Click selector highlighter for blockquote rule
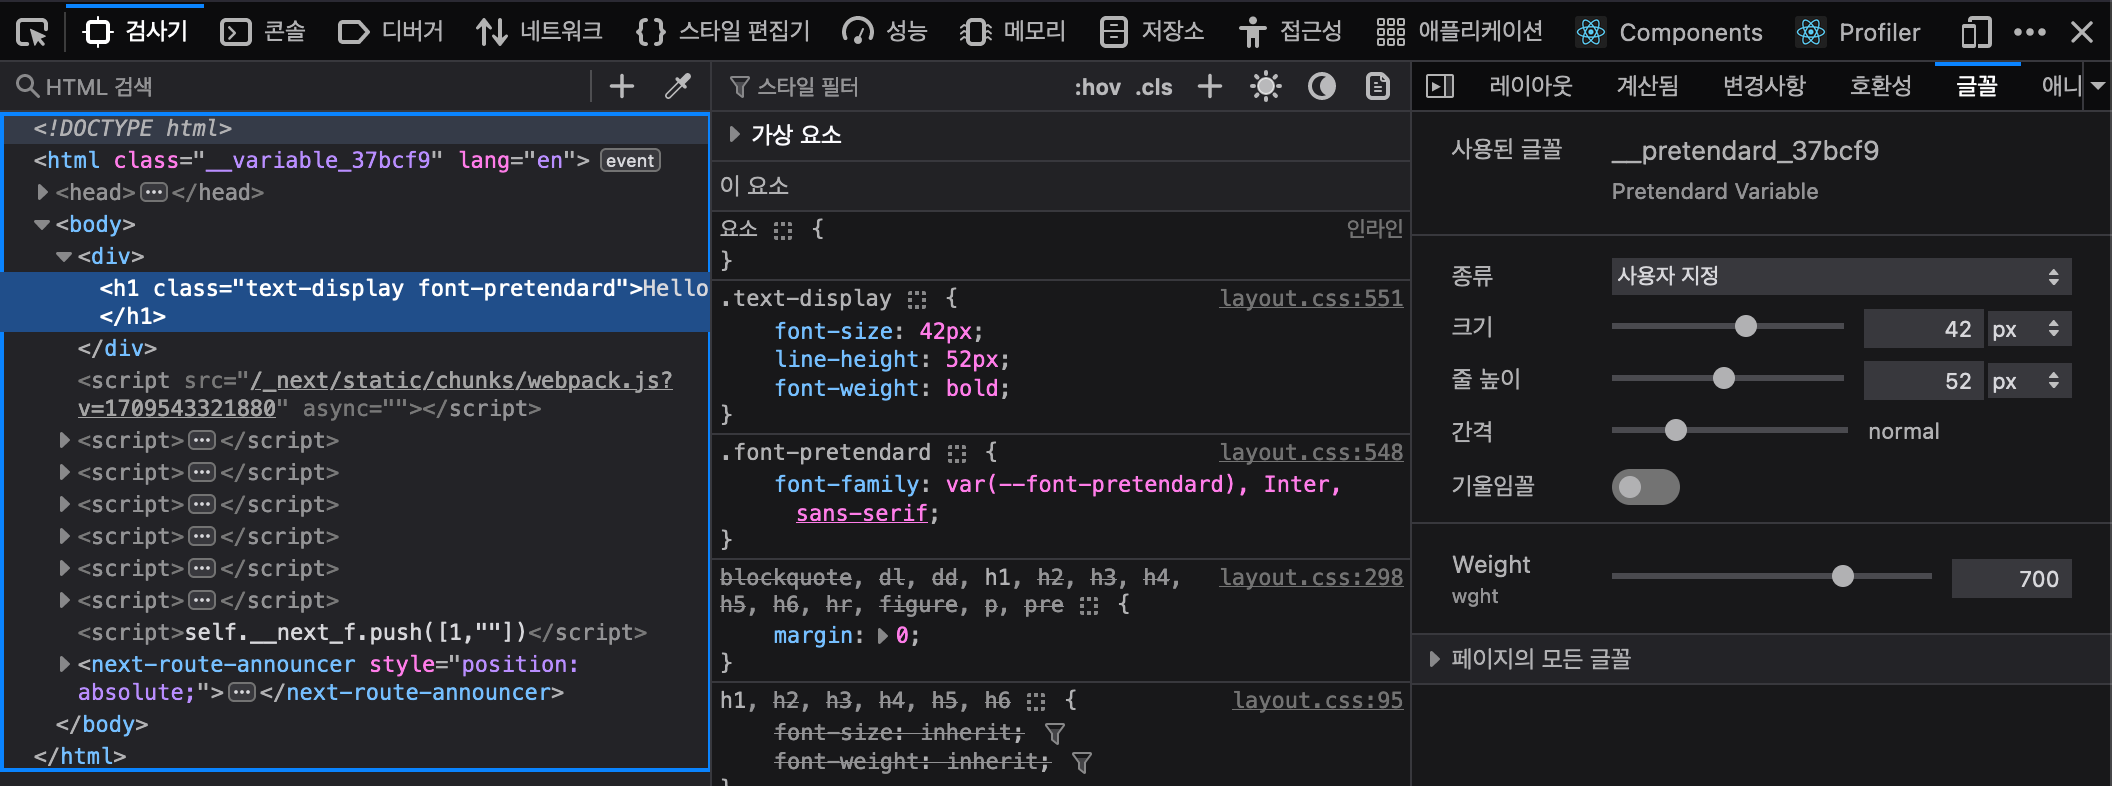Image resolution: width=2112 pixels, height=786 pixels. (1089, 605)
